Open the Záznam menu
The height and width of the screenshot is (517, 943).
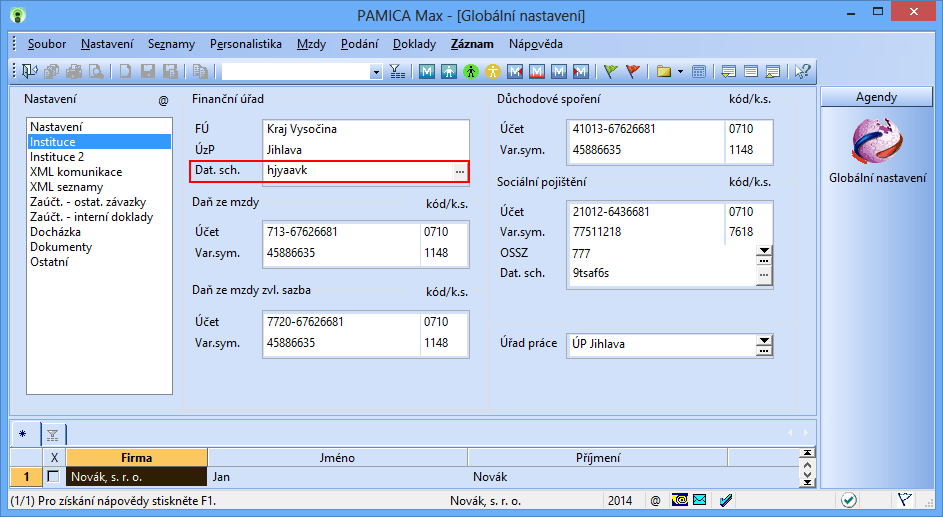coord(472,44)
